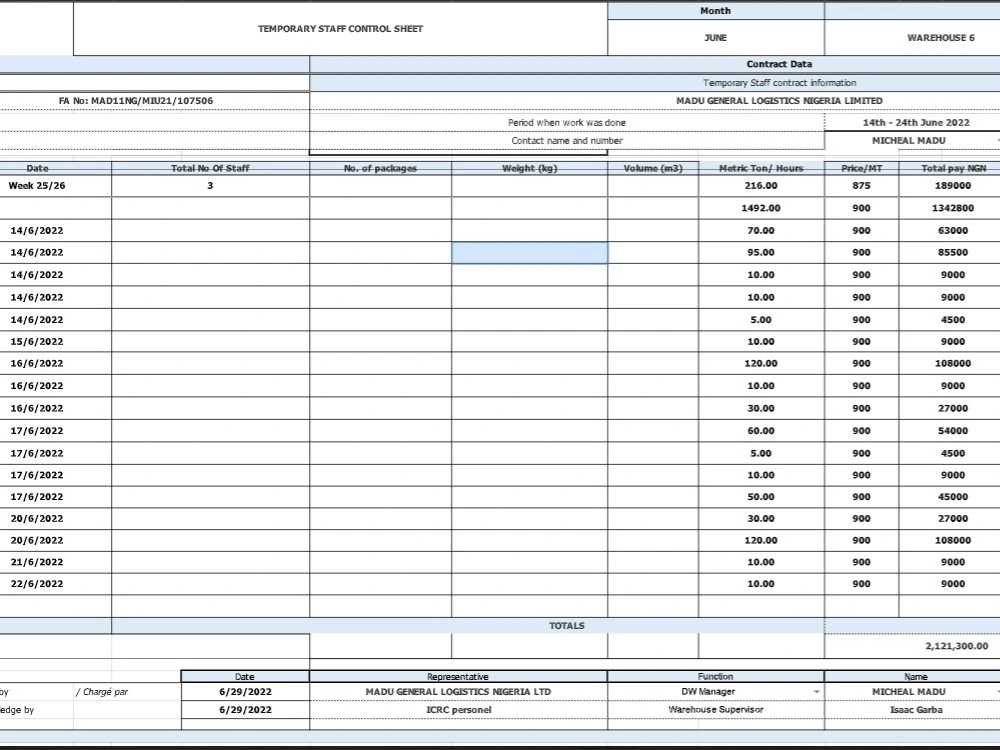1000x750 pixels.
Task: Select the 54000 total pay cell
Action: (950, 431)
